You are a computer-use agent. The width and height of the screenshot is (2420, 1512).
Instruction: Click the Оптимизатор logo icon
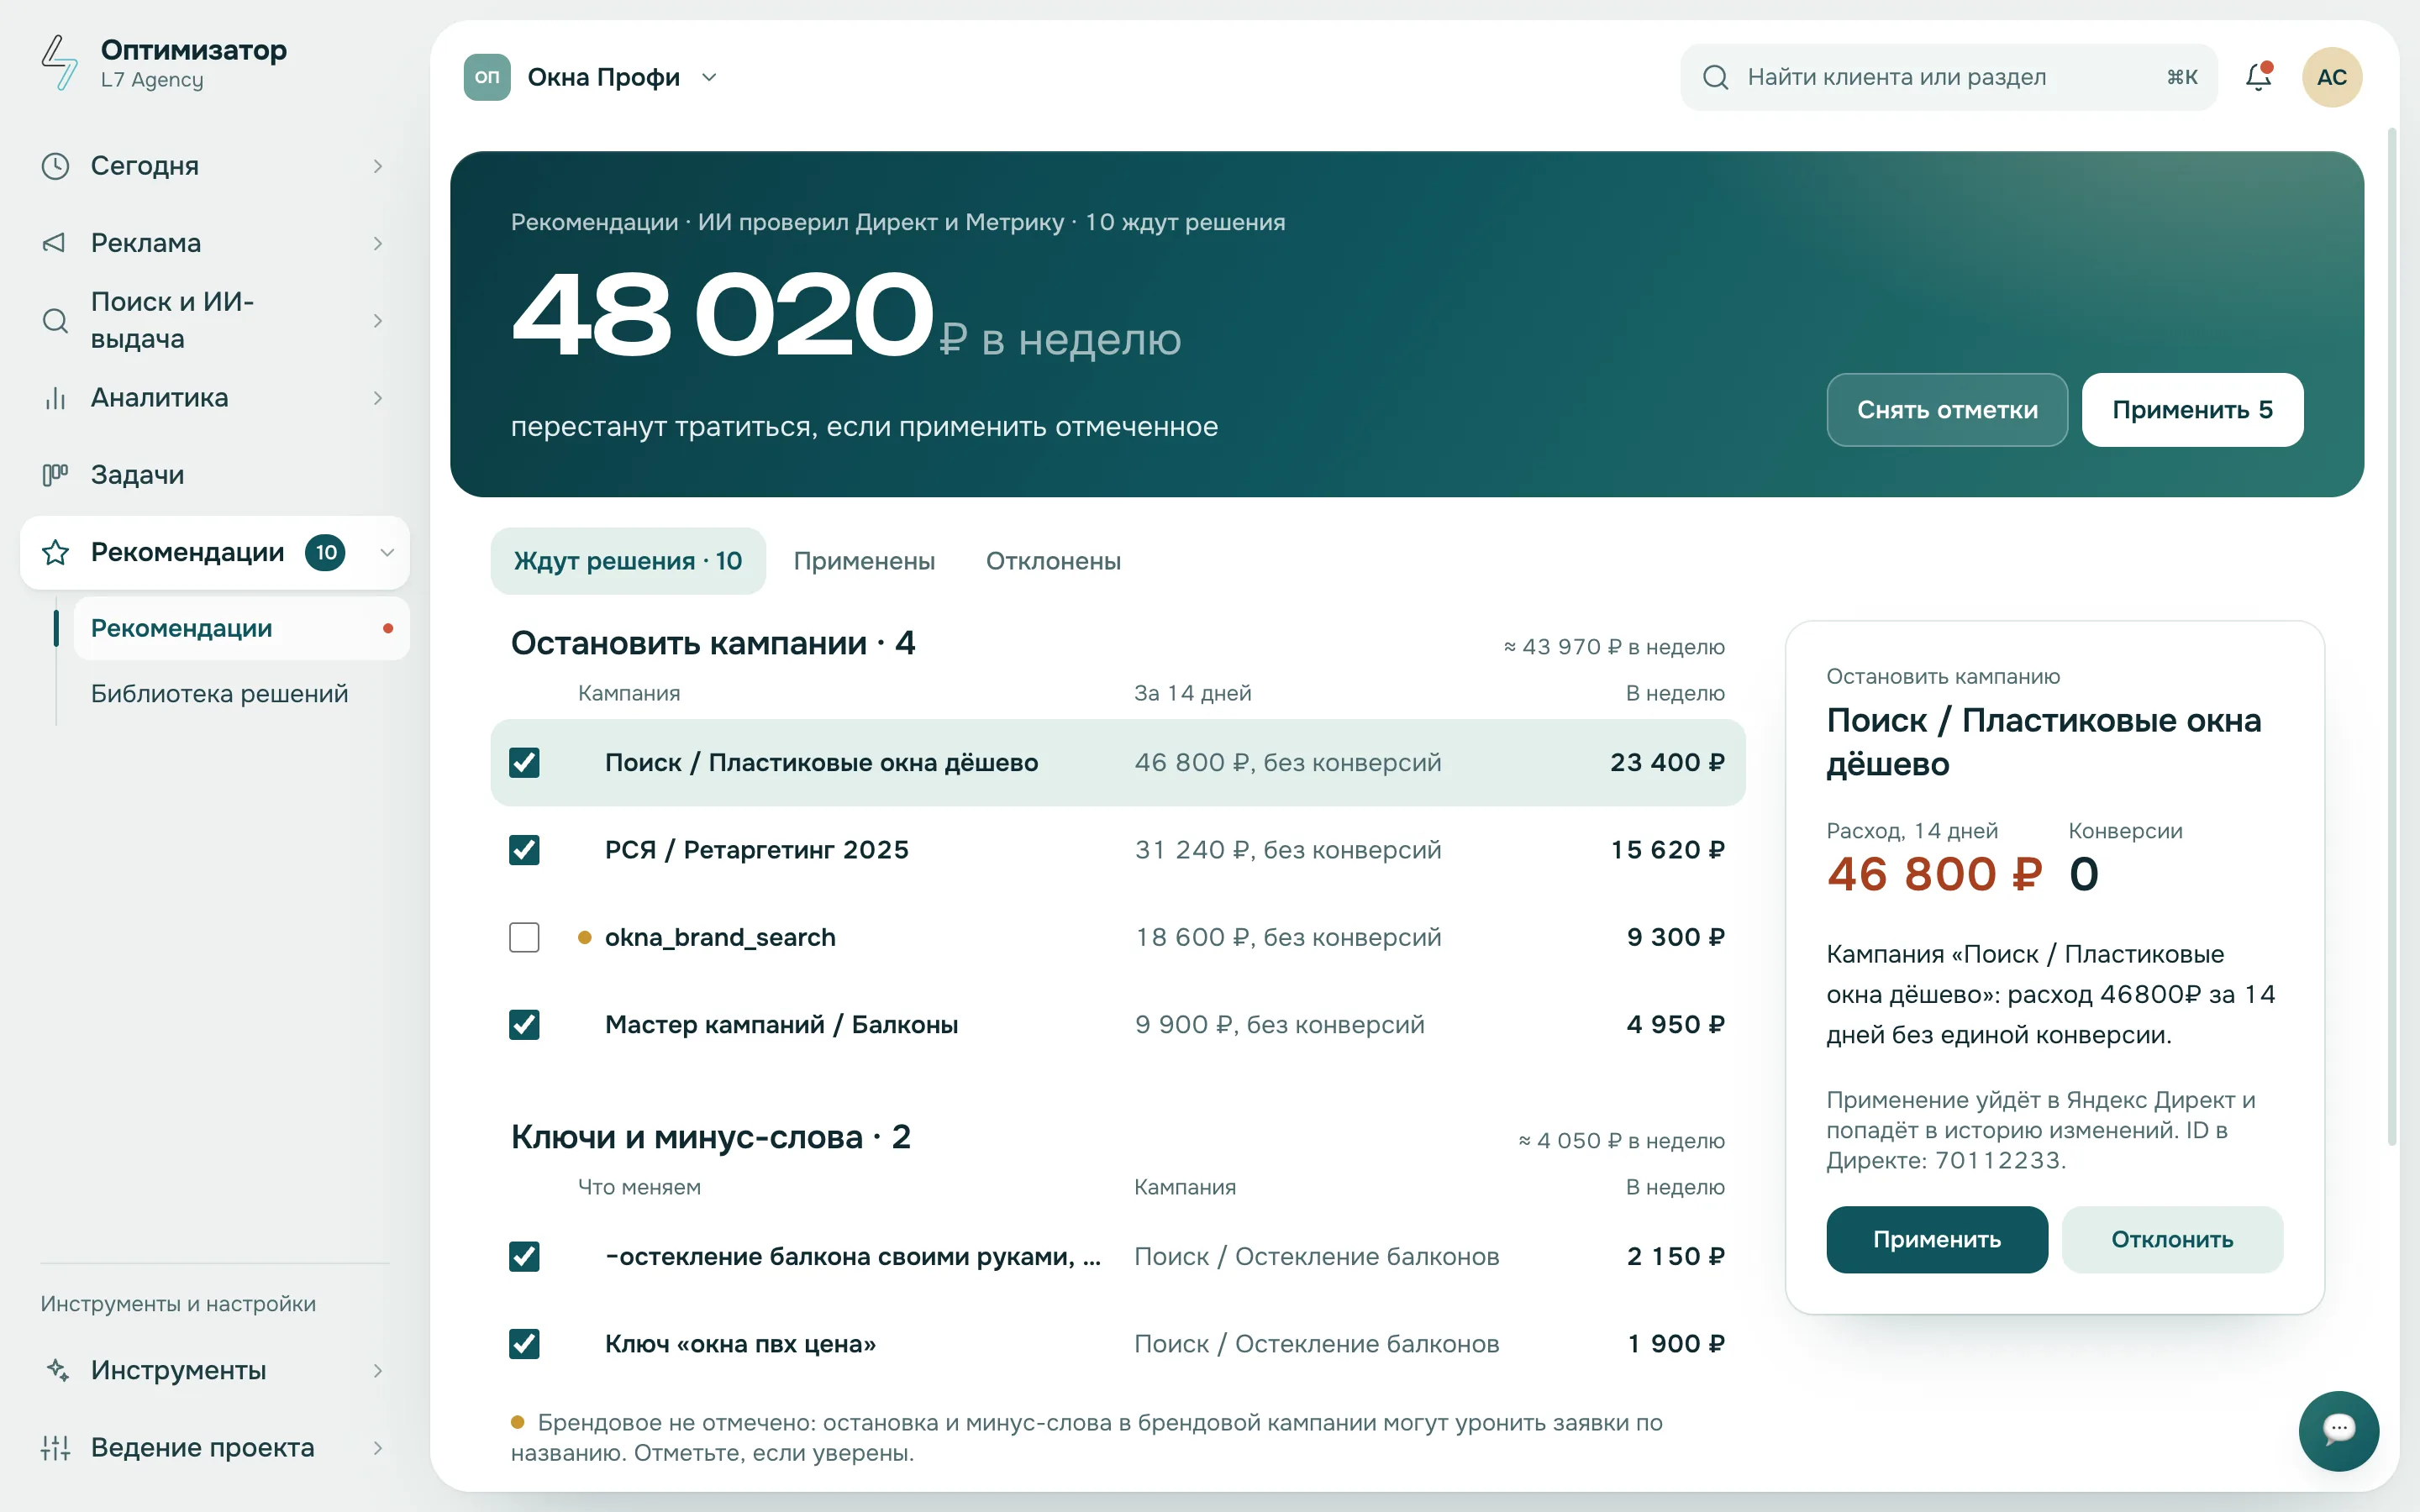[x=59, y=62]
